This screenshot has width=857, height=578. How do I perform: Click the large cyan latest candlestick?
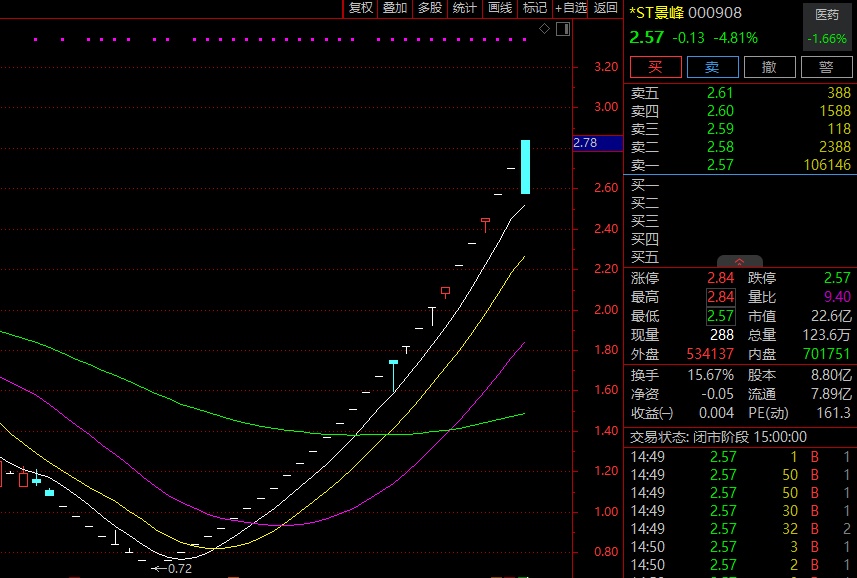coord(525,167)
